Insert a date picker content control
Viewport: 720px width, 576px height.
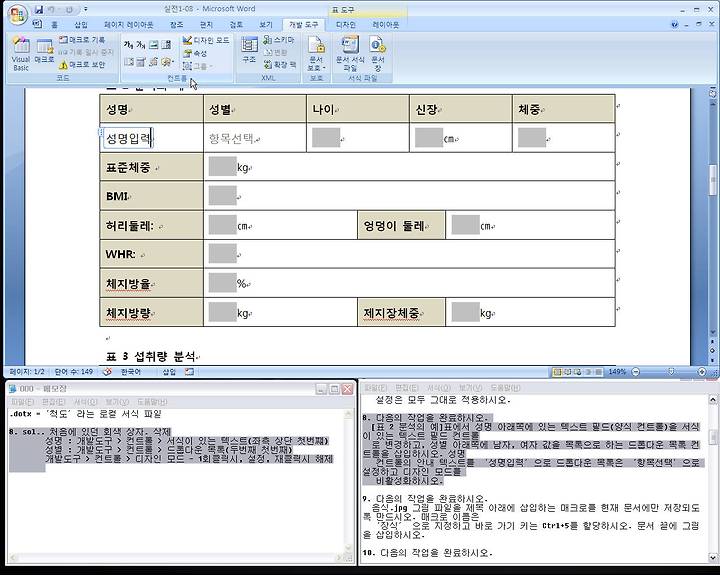pyautogui.click(x=141, y=62)
